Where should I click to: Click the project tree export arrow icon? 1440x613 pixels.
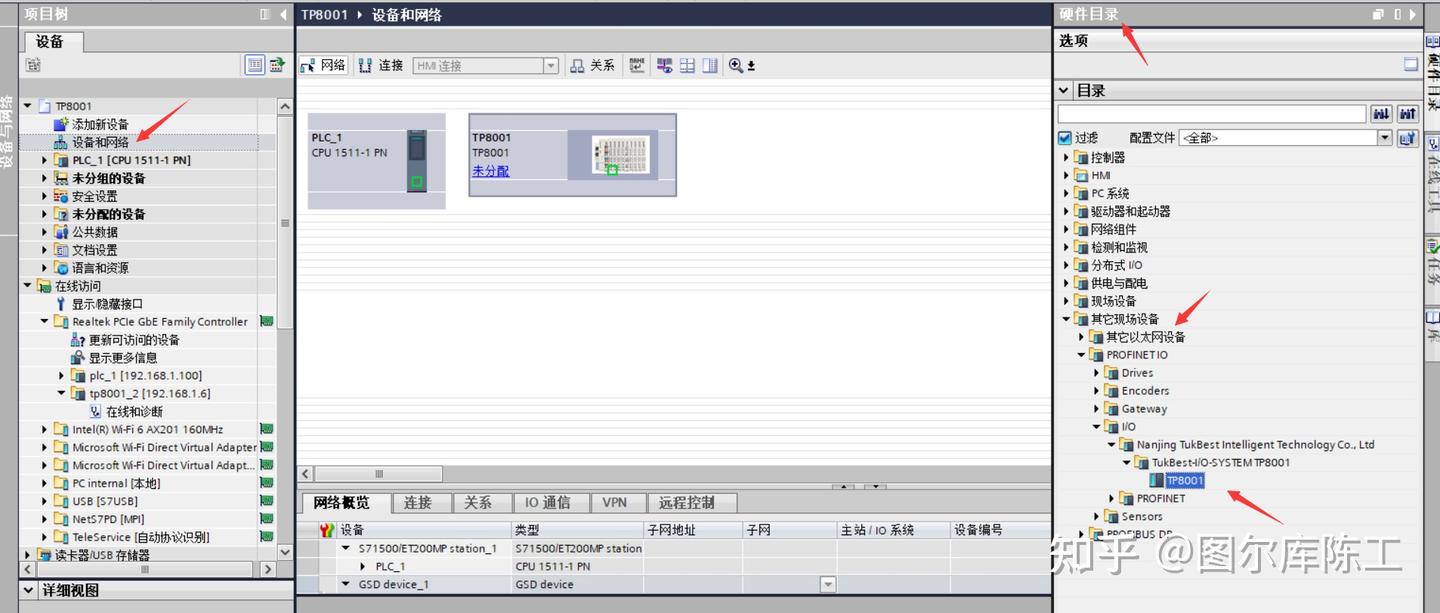pyautogui.click(x=277, y=65)
